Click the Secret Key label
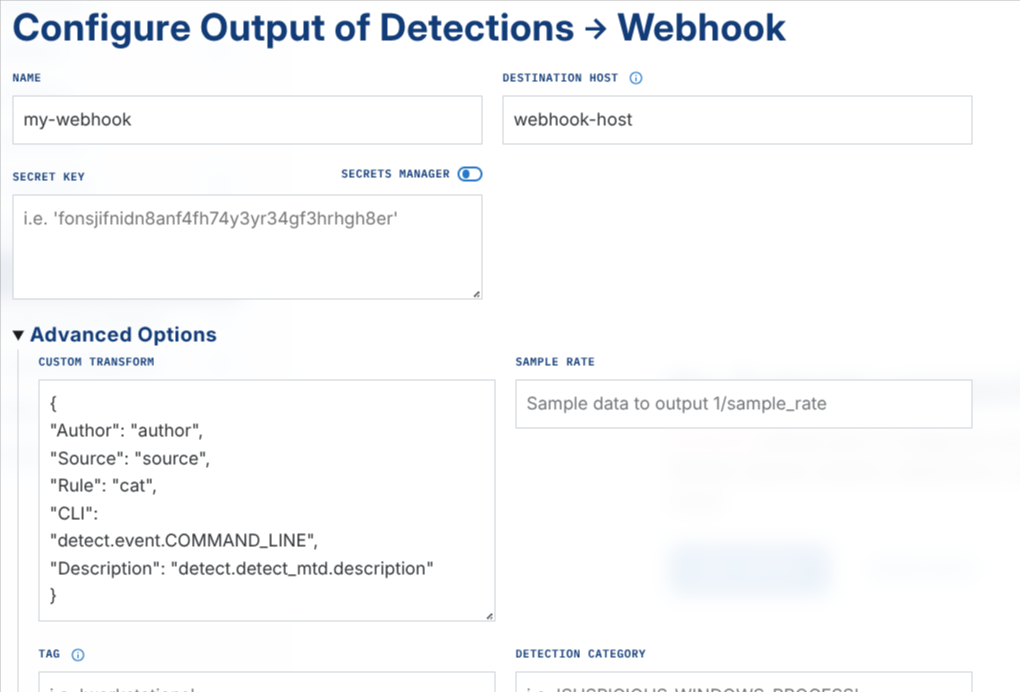 coord(48,177)
